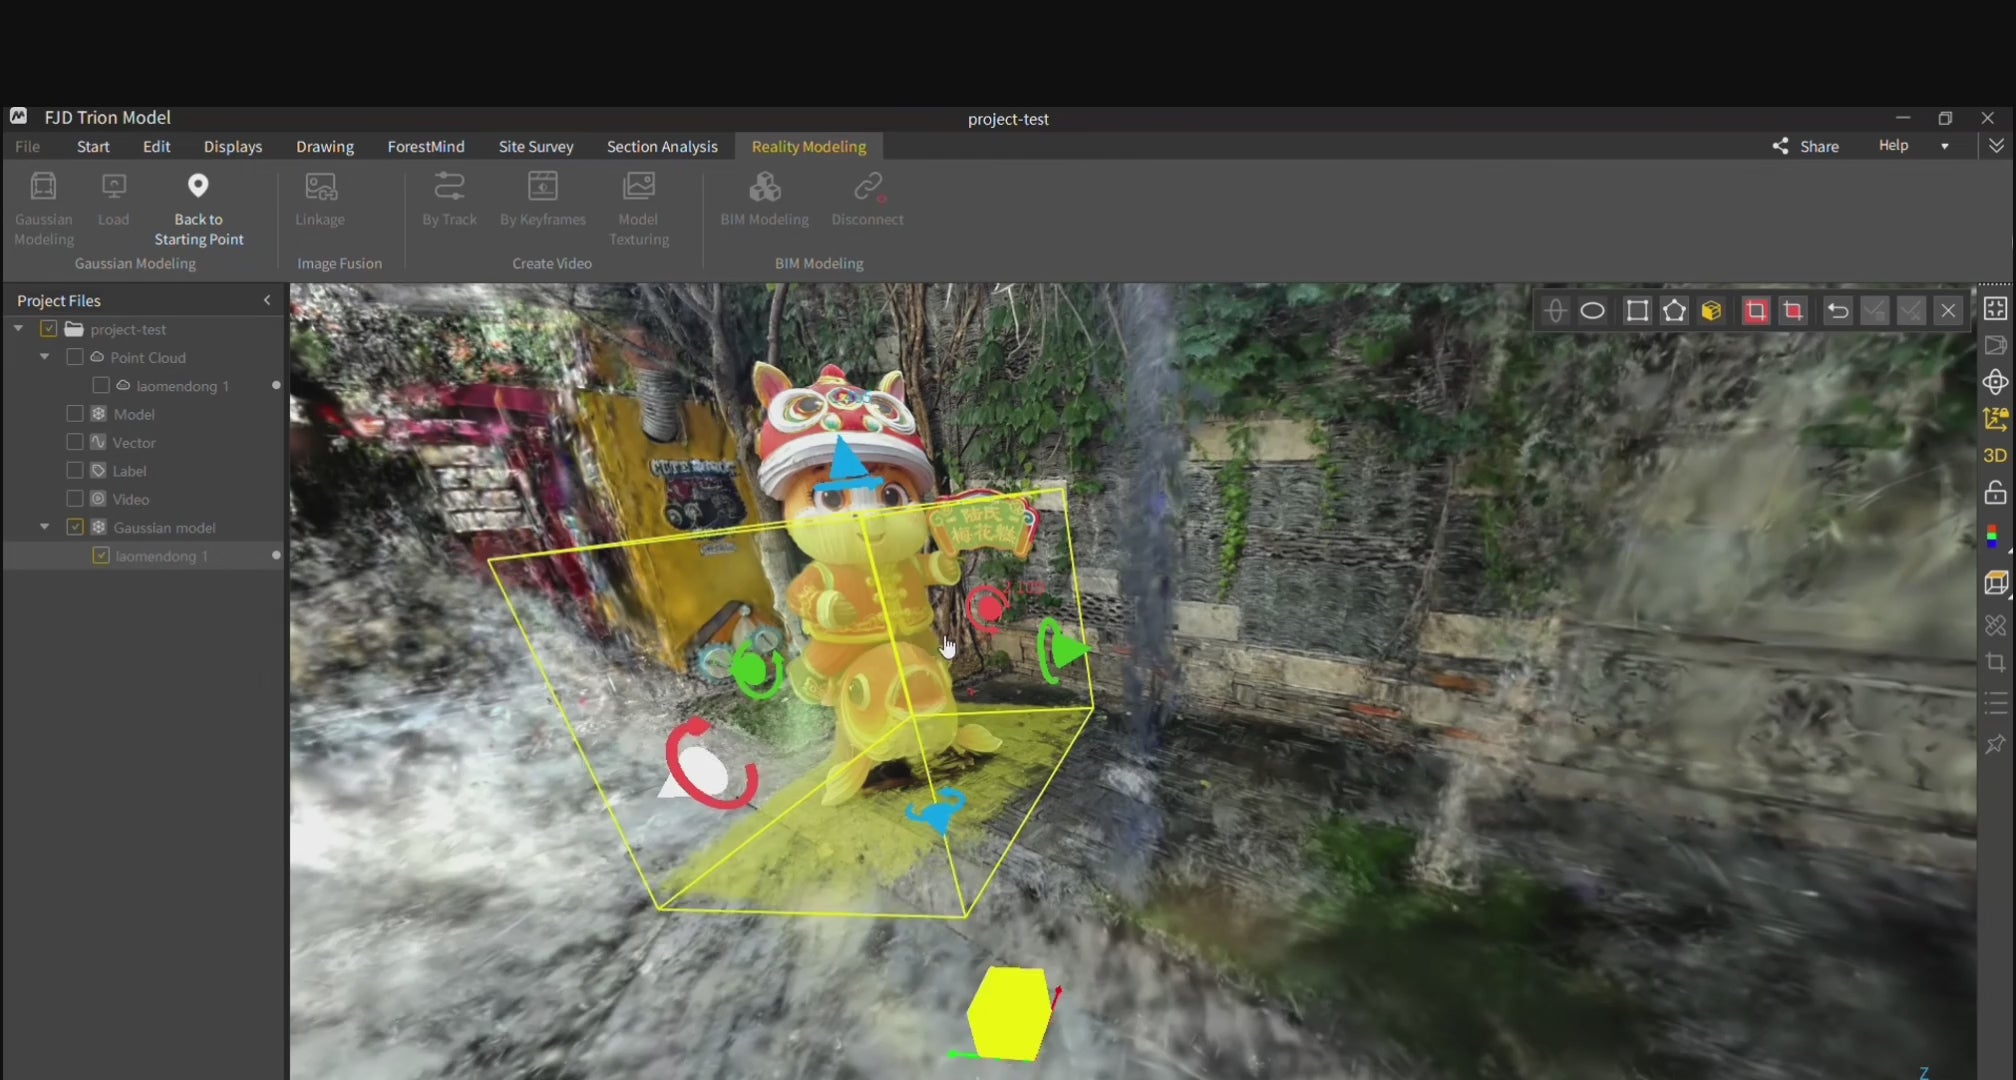Check the Vector checkbox
This screenshot has width=2016, height=1080.
point(74,442)
